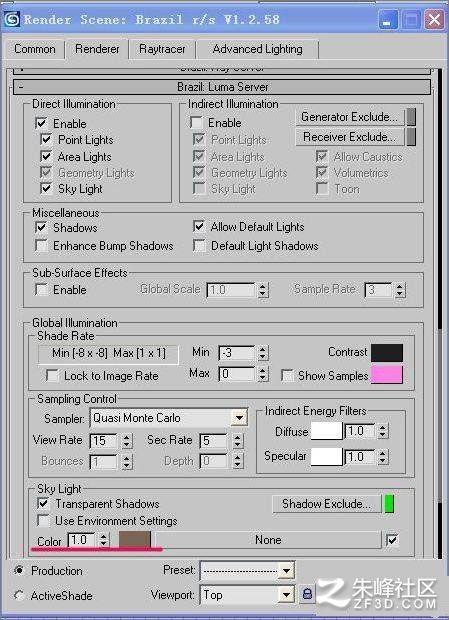Click the Sky Light None map button
The image size is (449, 620).
[268, 540]
